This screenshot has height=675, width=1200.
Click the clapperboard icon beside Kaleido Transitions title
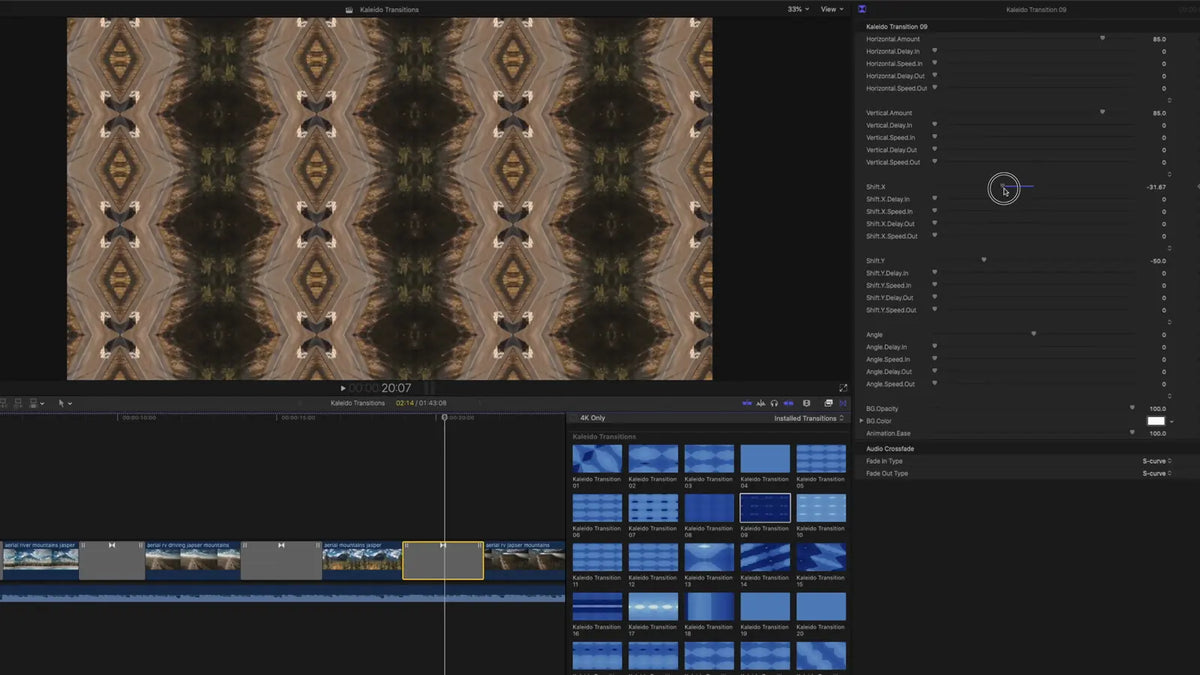coord(349,10)
